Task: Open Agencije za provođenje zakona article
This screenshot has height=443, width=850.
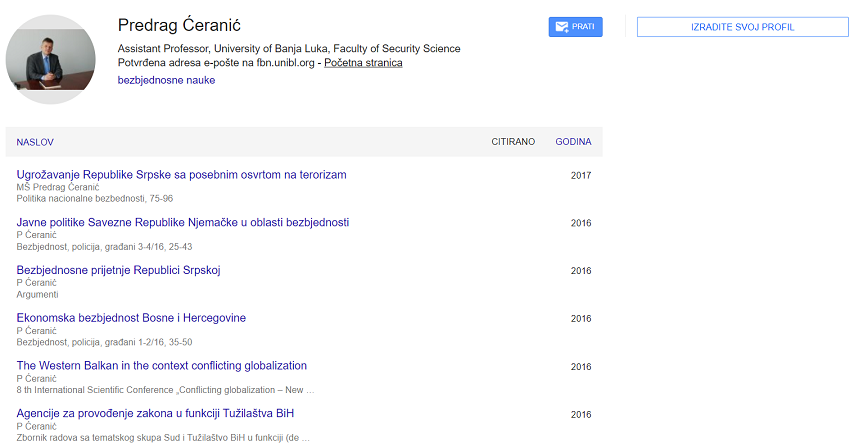Action: tap(155, 413)
